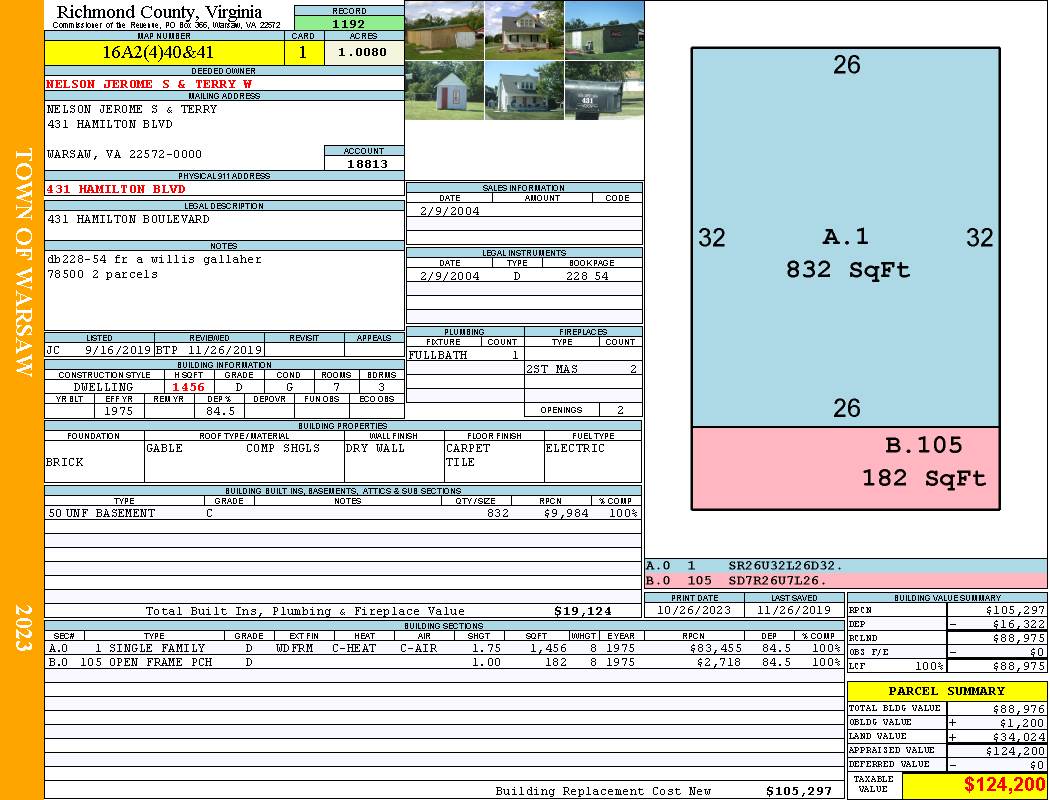Image resolution: width=1050 pixels, height=800 pixels.
Task: Select the small blue shed with red door photo
Action: [444, 90]
